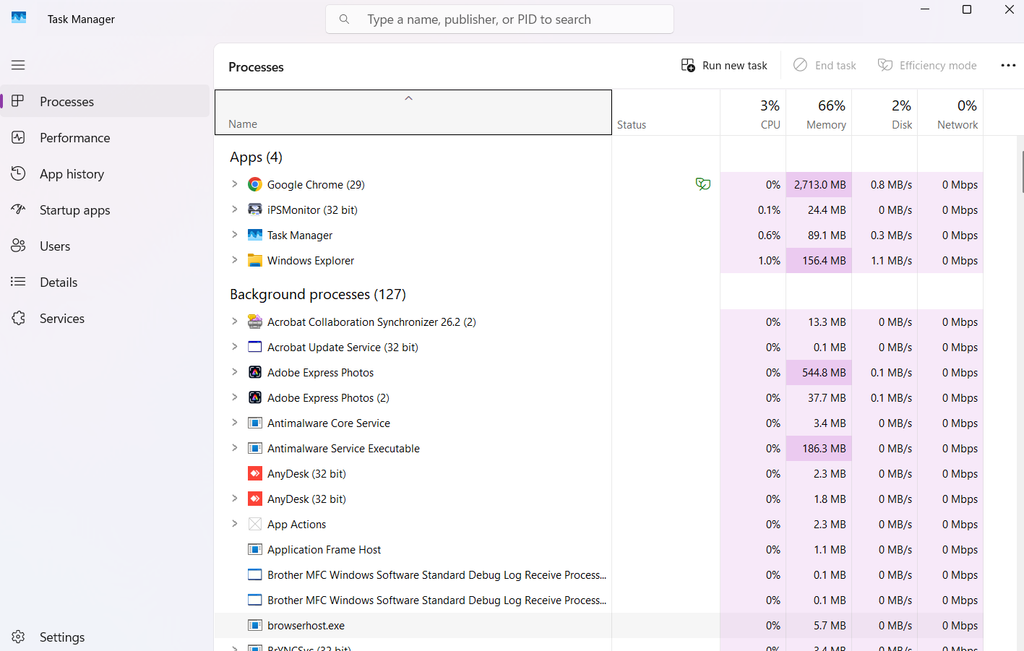The image size is (1024, 651).
Task: Click the App Actions icon
Action: (255, 524)
